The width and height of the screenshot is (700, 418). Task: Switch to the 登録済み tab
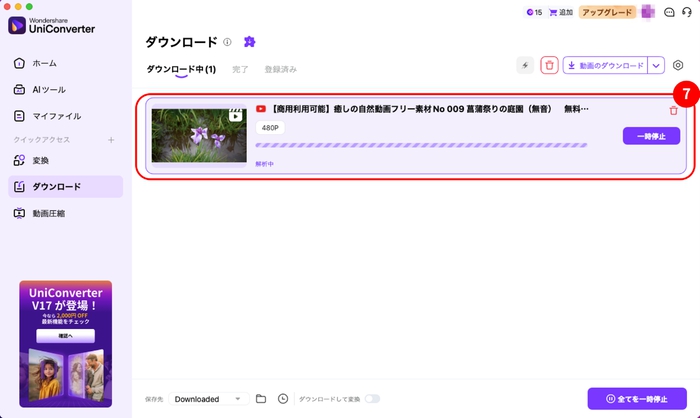[x=280, y=69]
